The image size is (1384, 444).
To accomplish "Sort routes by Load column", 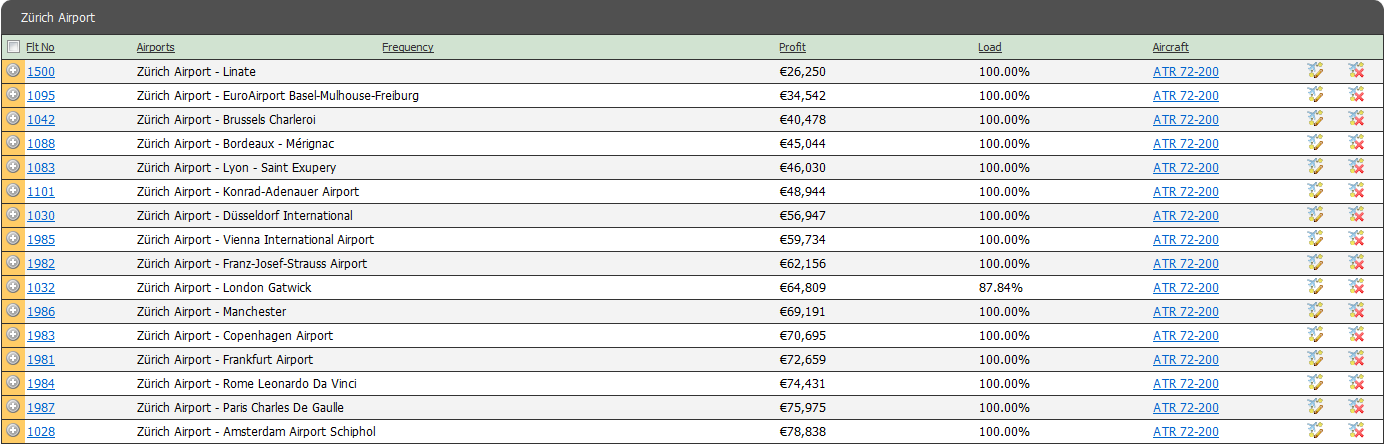I will 989,47.
